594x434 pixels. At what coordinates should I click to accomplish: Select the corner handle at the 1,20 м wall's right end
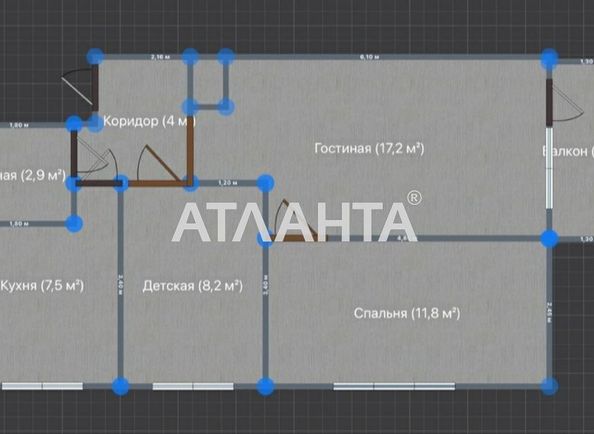[266, 183]
